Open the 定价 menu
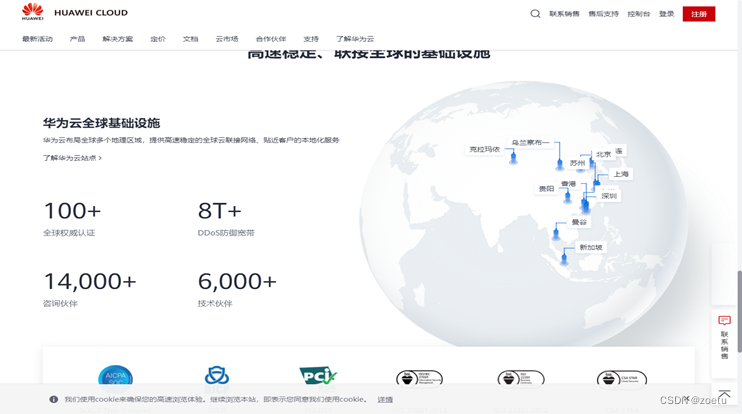 (x=158, y=39)
